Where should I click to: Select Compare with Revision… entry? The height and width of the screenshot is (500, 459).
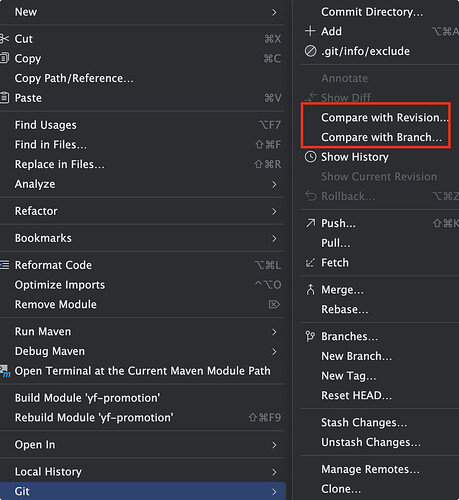coord(385,117)
